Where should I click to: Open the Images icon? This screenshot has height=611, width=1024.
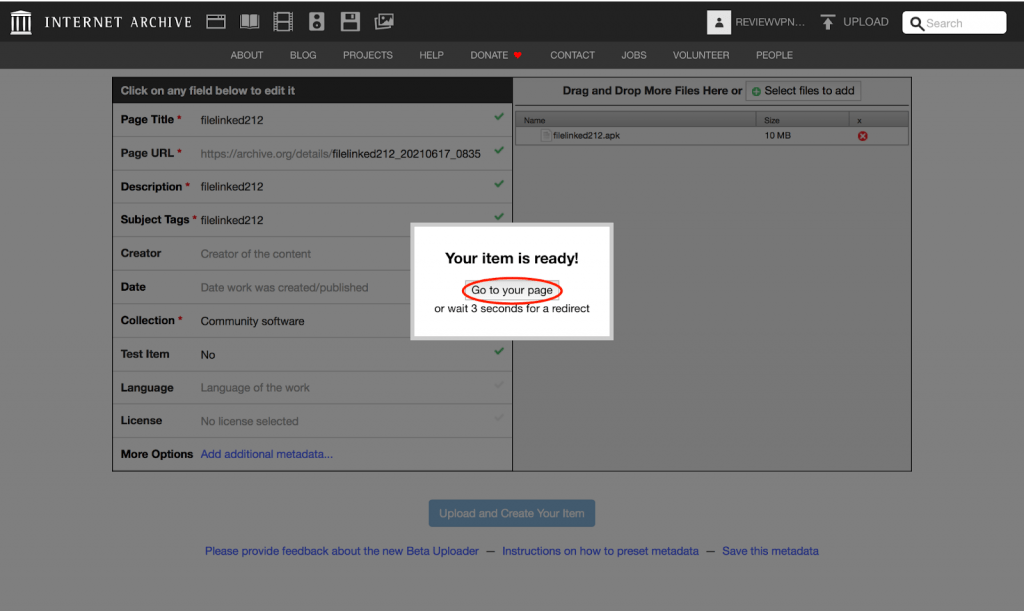tap(384, 22)
